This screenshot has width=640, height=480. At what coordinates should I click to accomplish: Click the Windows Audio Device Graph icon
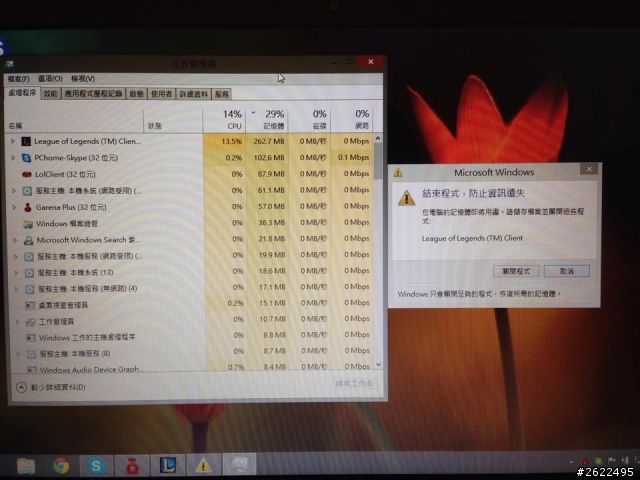click(32, 370)
